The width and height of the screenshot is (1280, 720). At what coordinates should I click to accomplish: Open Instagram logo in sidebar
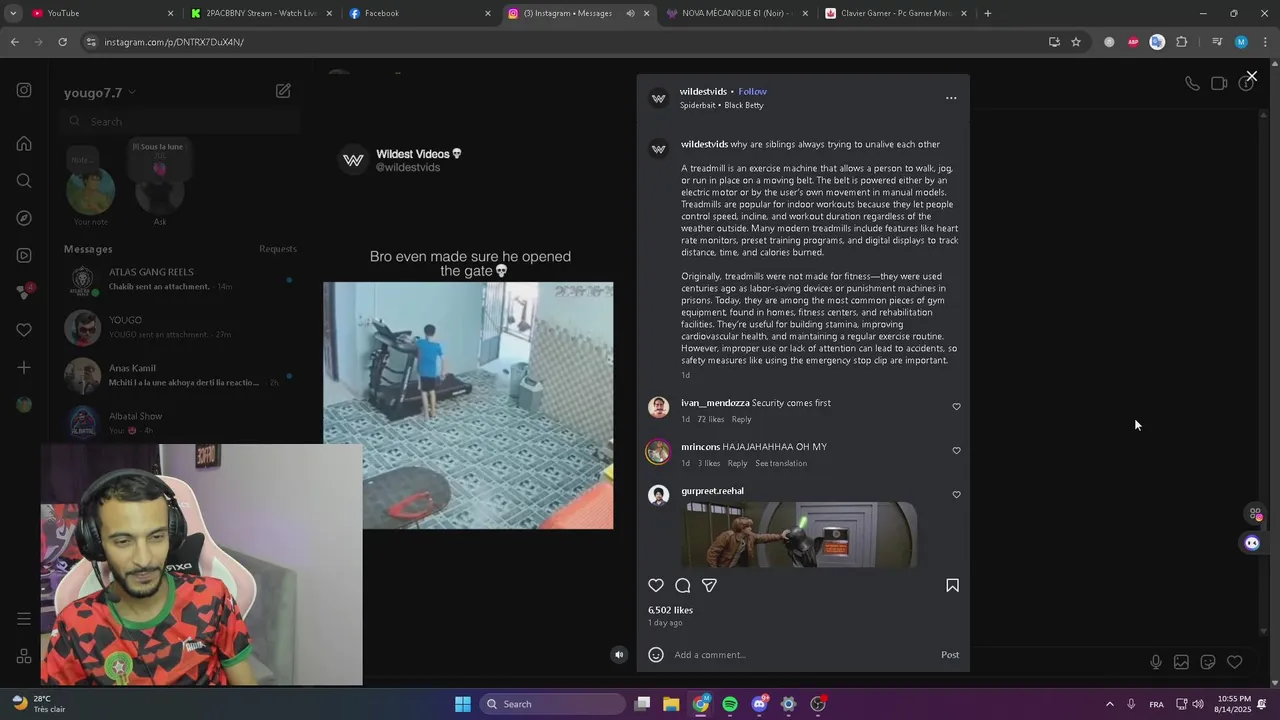24,90
